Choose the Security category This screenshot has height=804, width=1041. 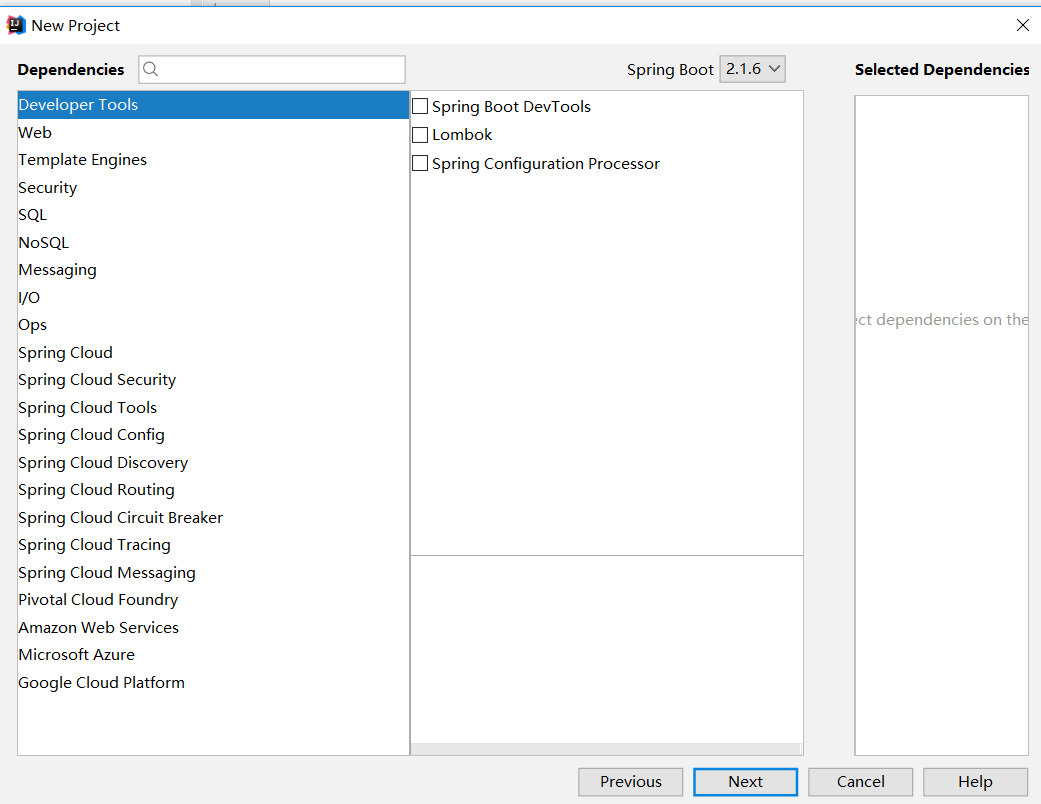click(47, 188)
